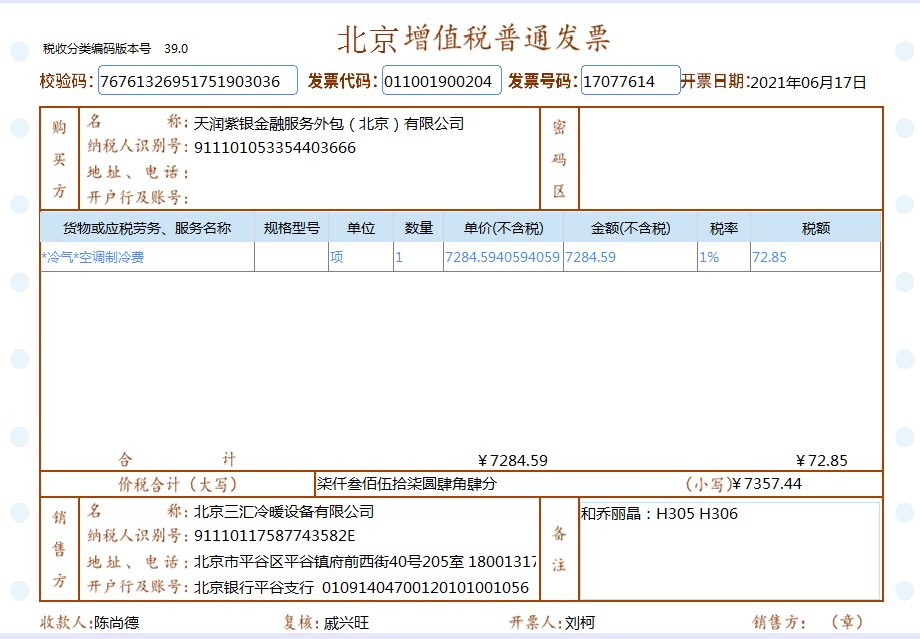This screenshot has height=639, width=920.
Task: Click the 备注 label
Action: pyautogui.click(x=559, y=549)
